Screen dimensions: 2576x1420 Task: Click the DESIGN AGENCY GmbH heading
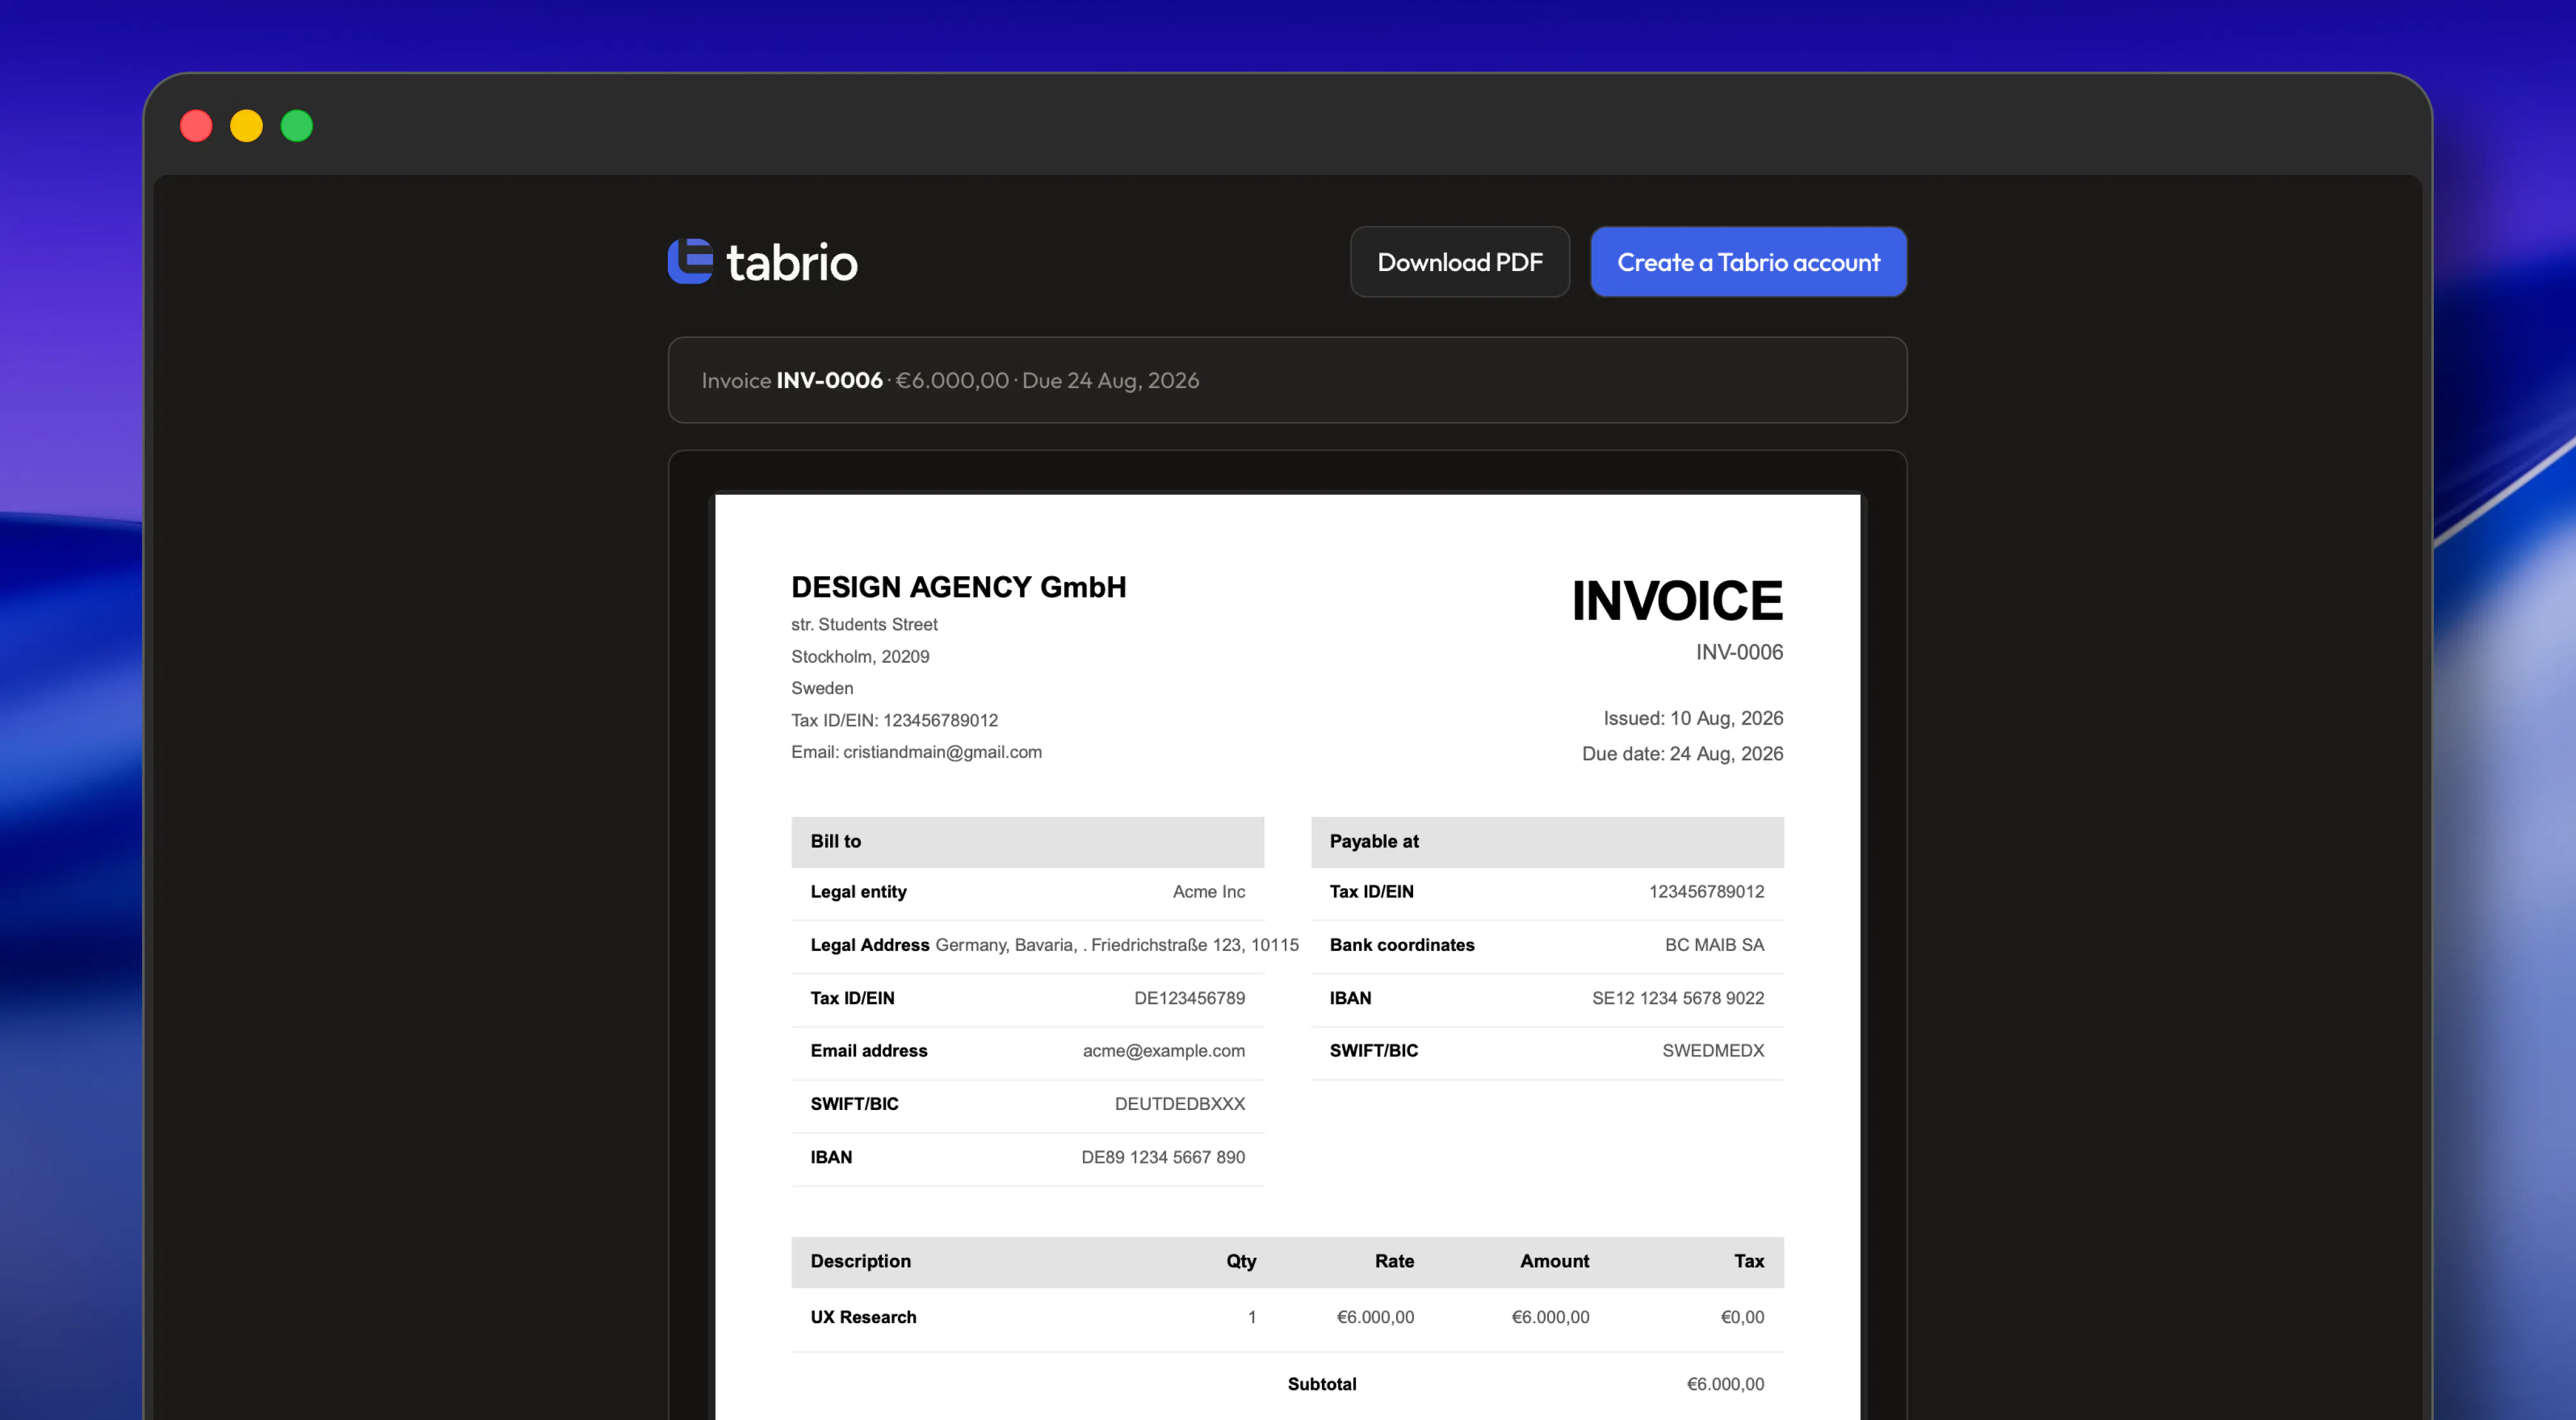coord(958,587)
